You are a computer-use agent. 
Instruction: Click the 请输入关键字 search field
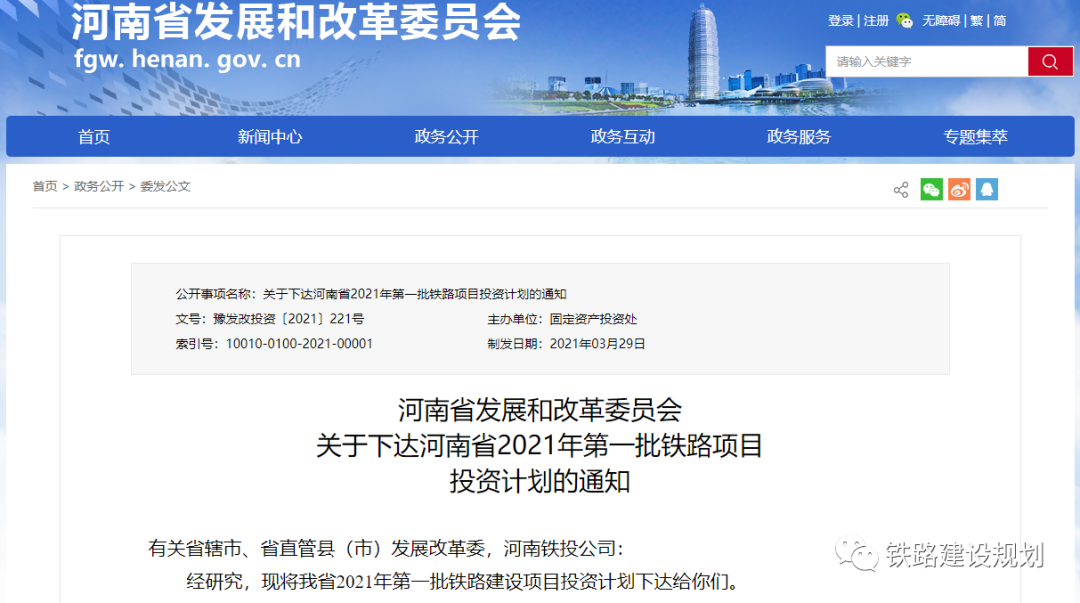[x=926, y=62]
